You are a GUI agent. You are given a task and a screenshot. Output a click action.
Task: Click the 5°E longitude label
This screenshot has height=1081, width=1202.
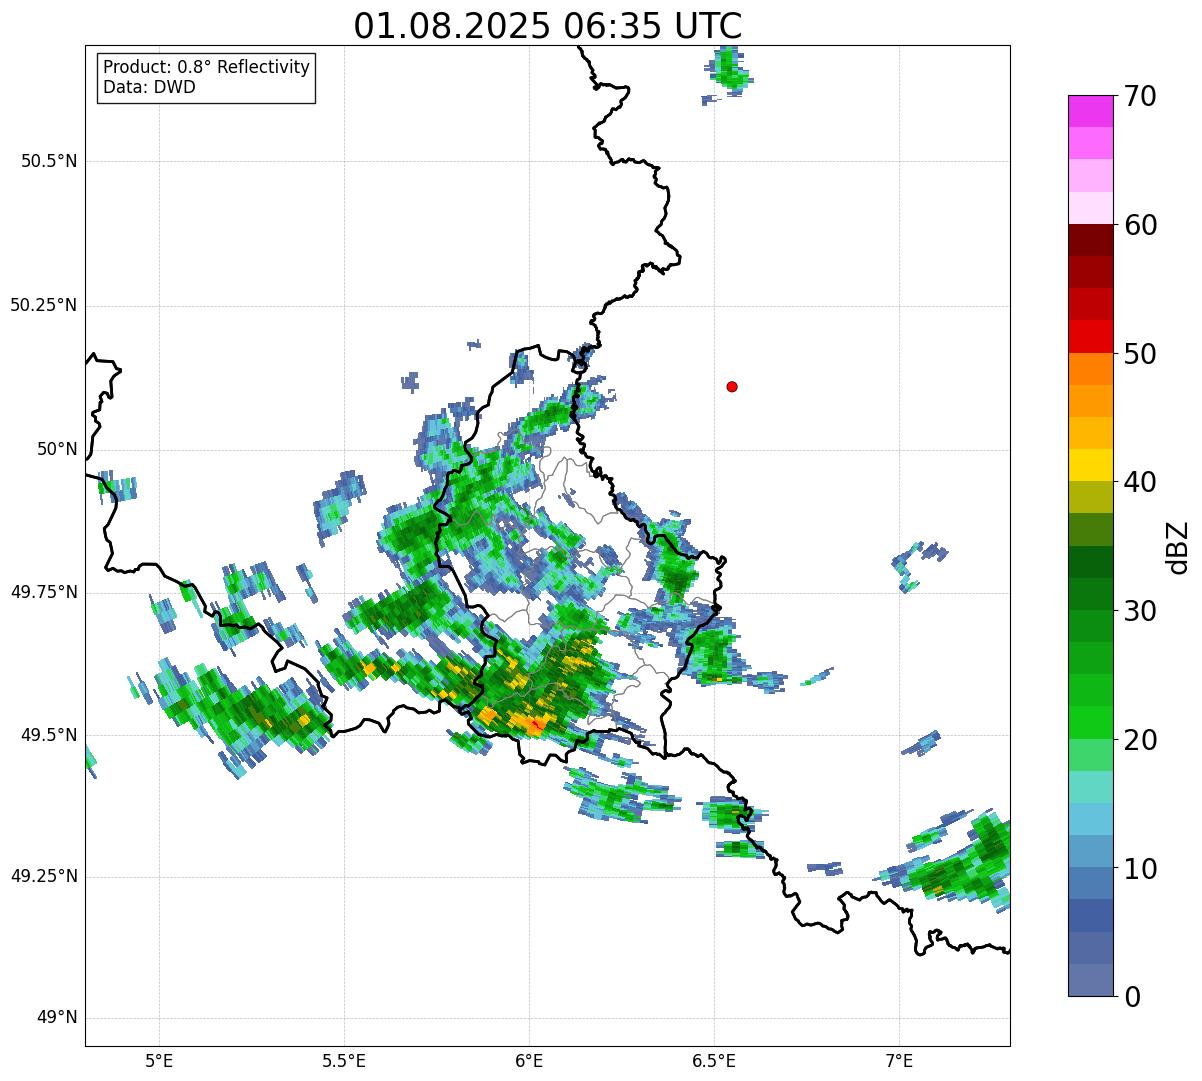[159, 1061]
